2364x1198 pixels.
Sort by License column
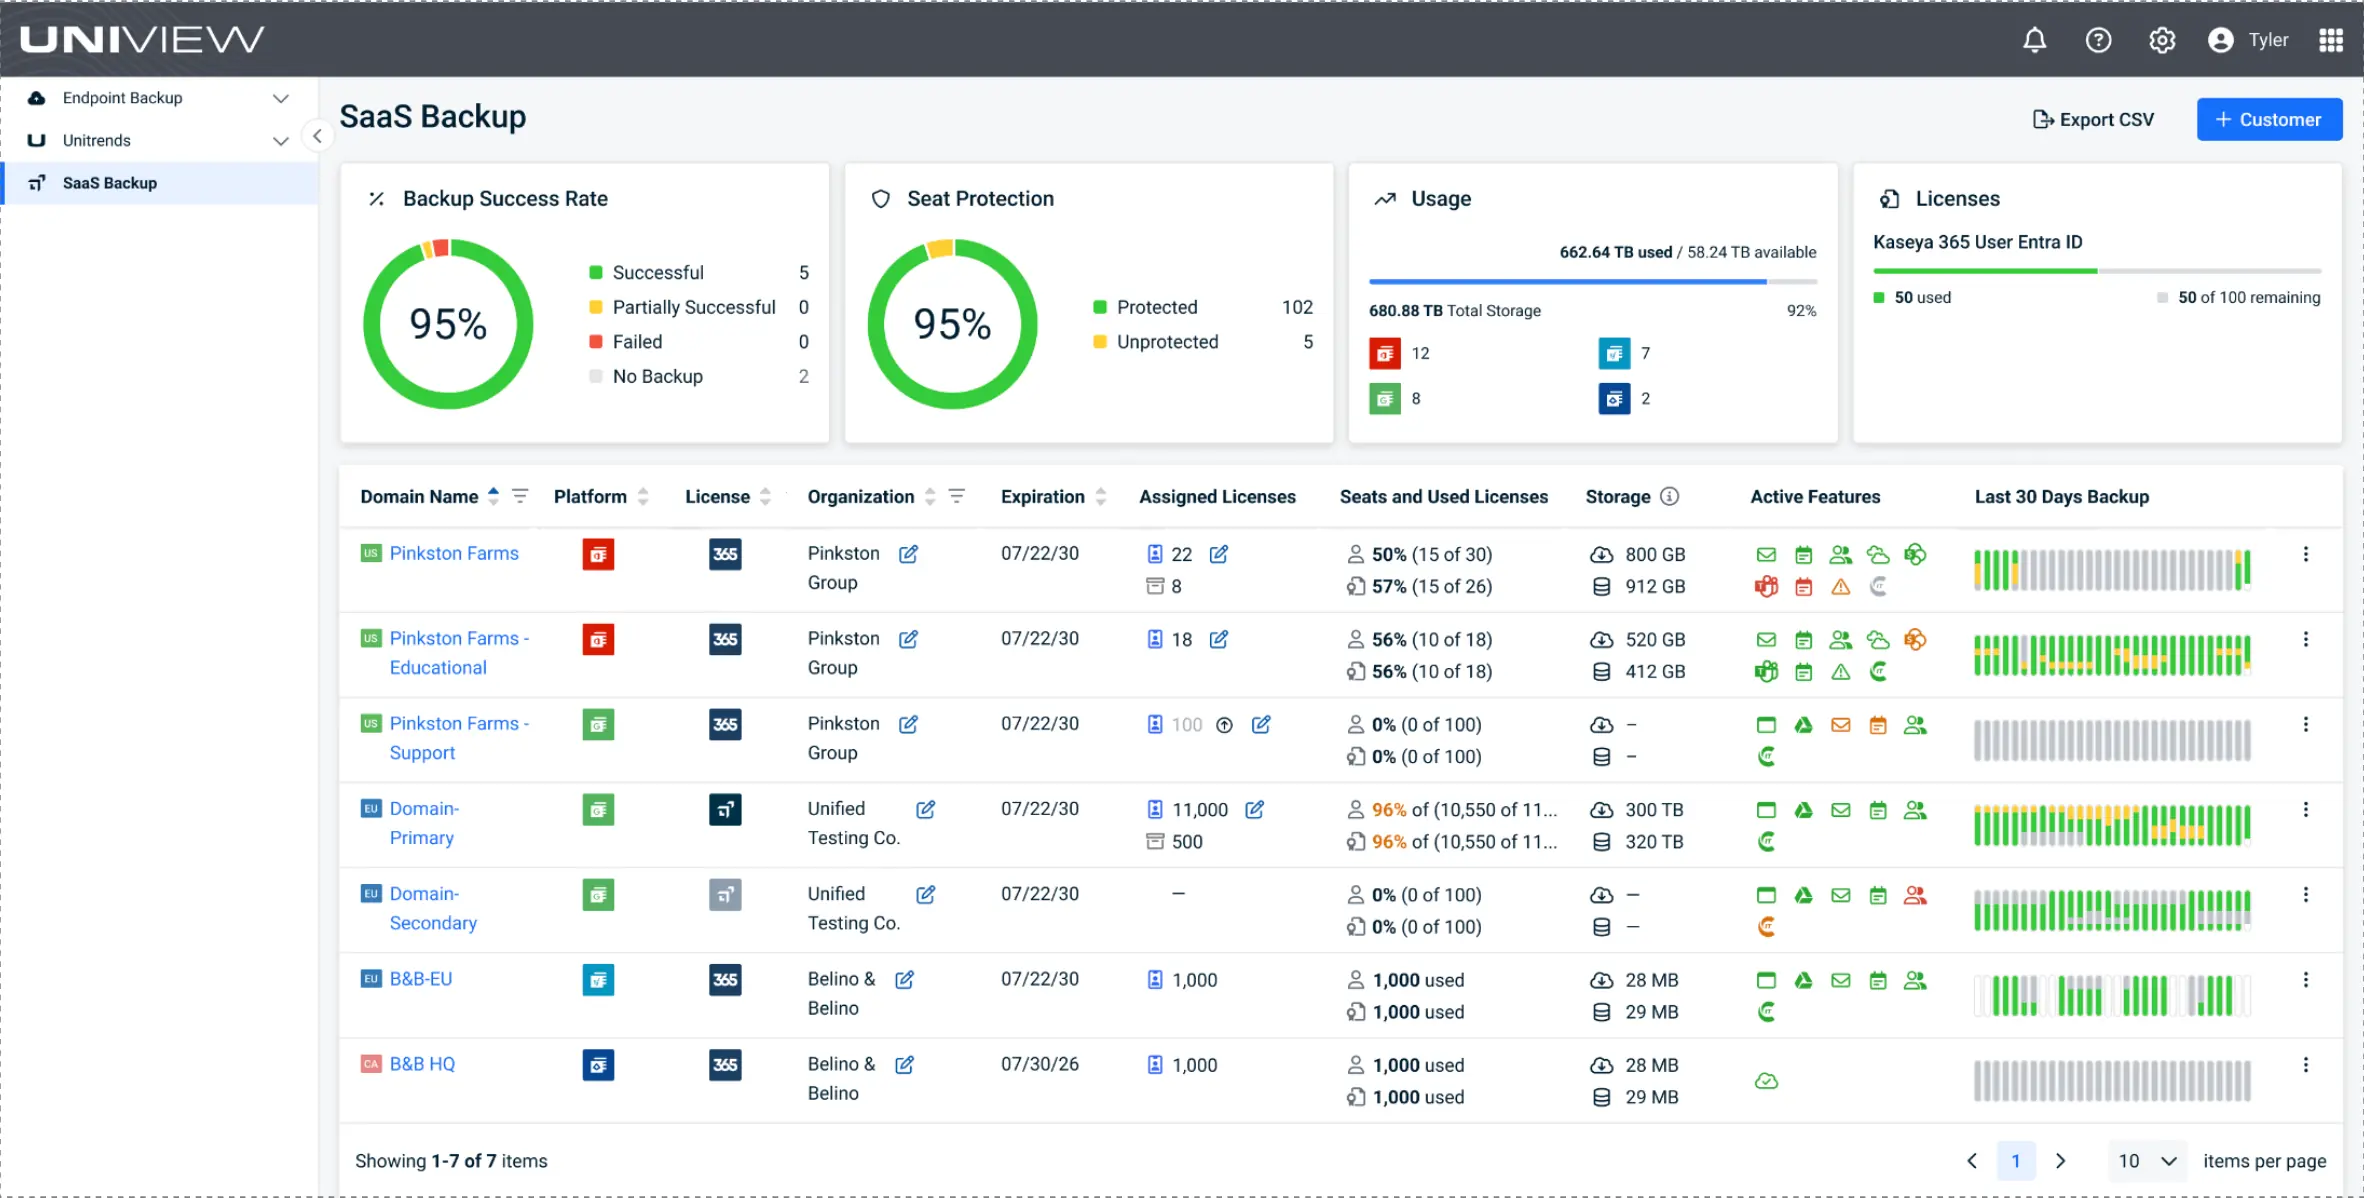(x=766, y=496)
